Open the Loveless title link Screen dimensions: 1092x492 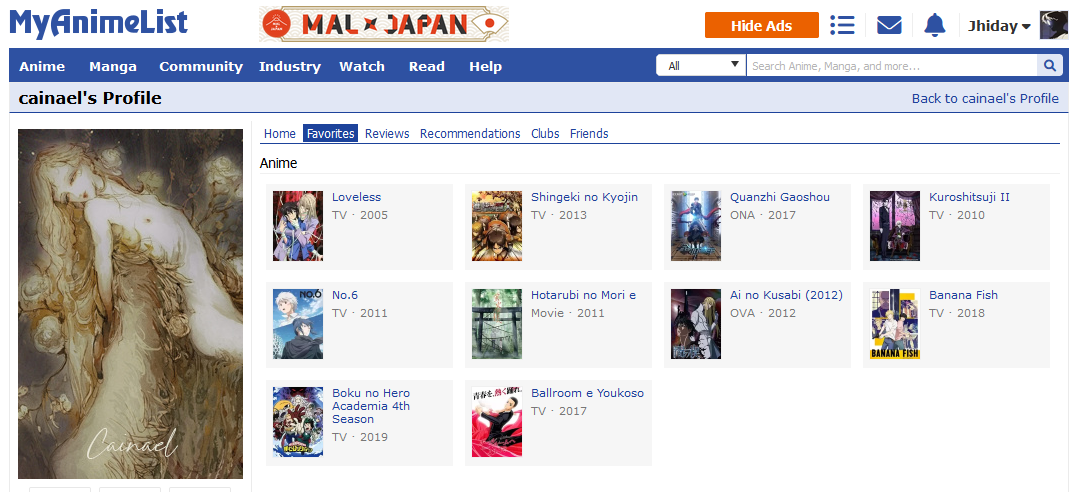356,197
